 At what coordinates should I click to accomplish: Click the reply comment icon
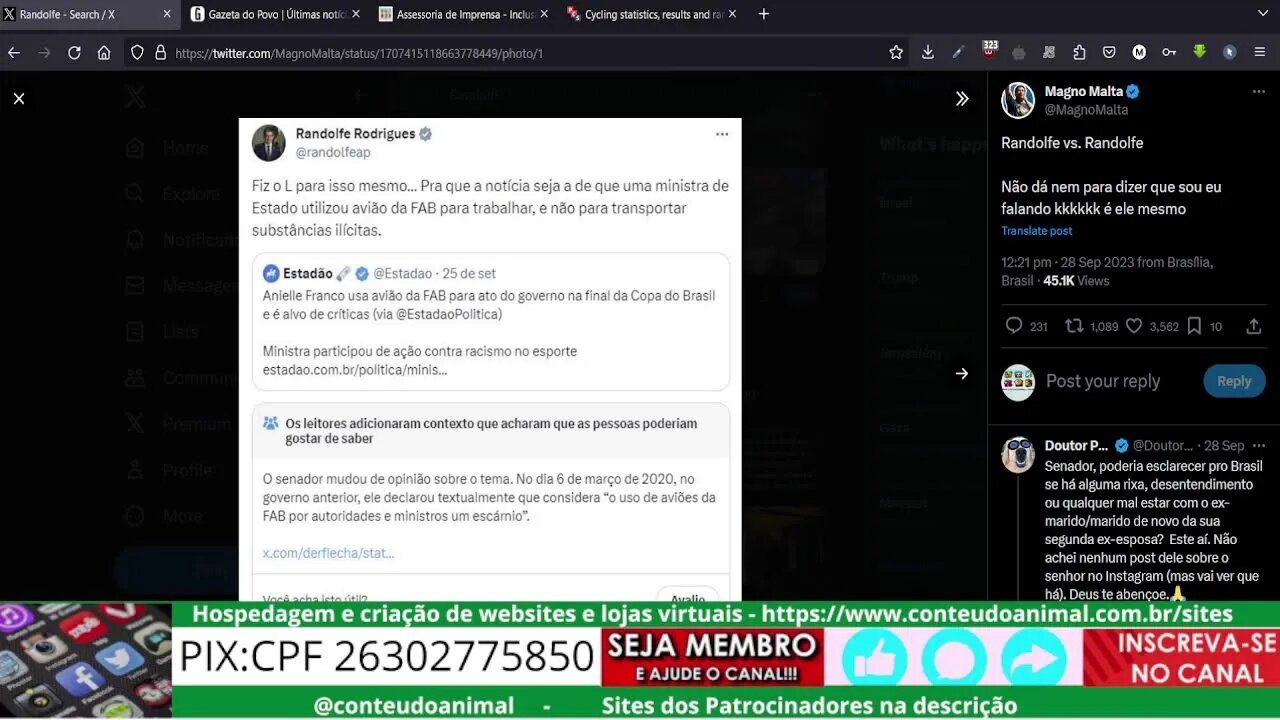pyautogui.click(x=1014, y=326)
